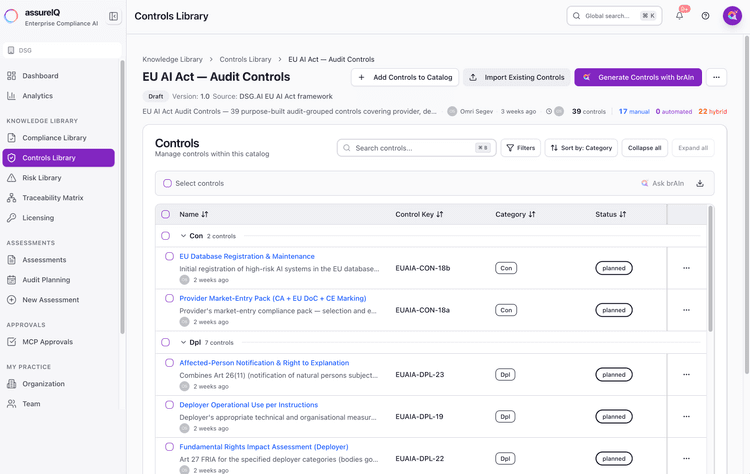Sort the table by Control Key column

[419, 214]
